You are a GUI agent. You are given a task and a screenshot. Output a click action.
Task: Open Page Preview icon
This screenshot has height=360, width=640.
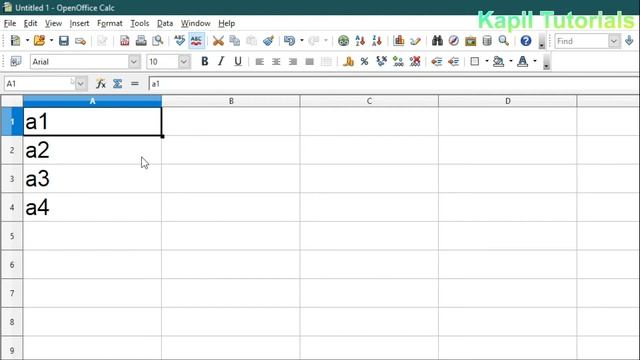coord(158,41)
